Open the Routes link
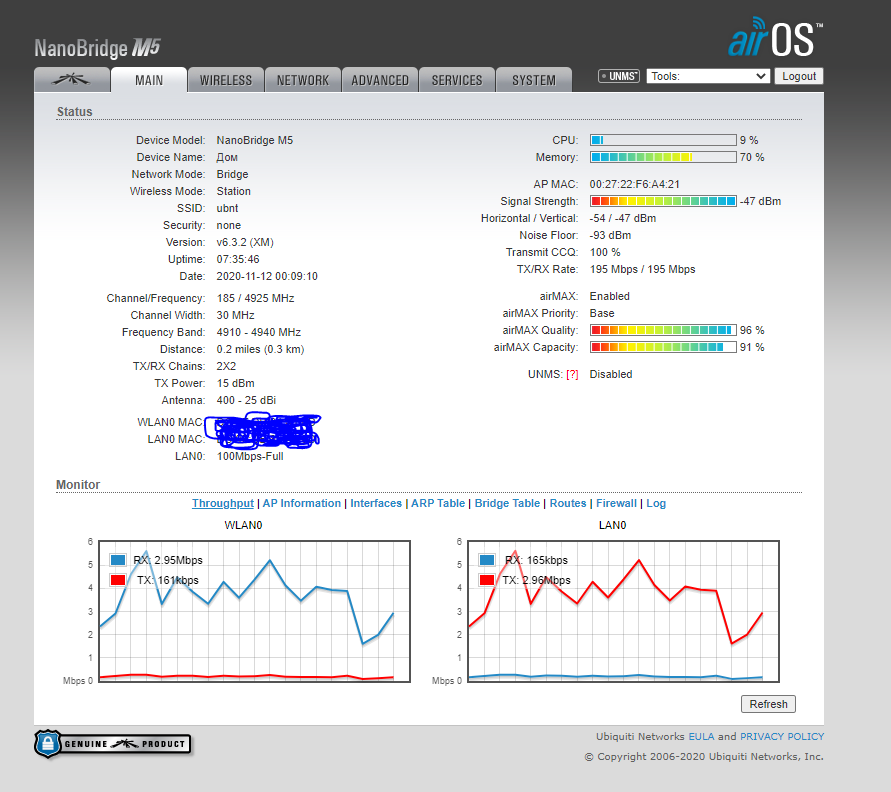Viewport: 891px width, 792px height. (568, 503)
